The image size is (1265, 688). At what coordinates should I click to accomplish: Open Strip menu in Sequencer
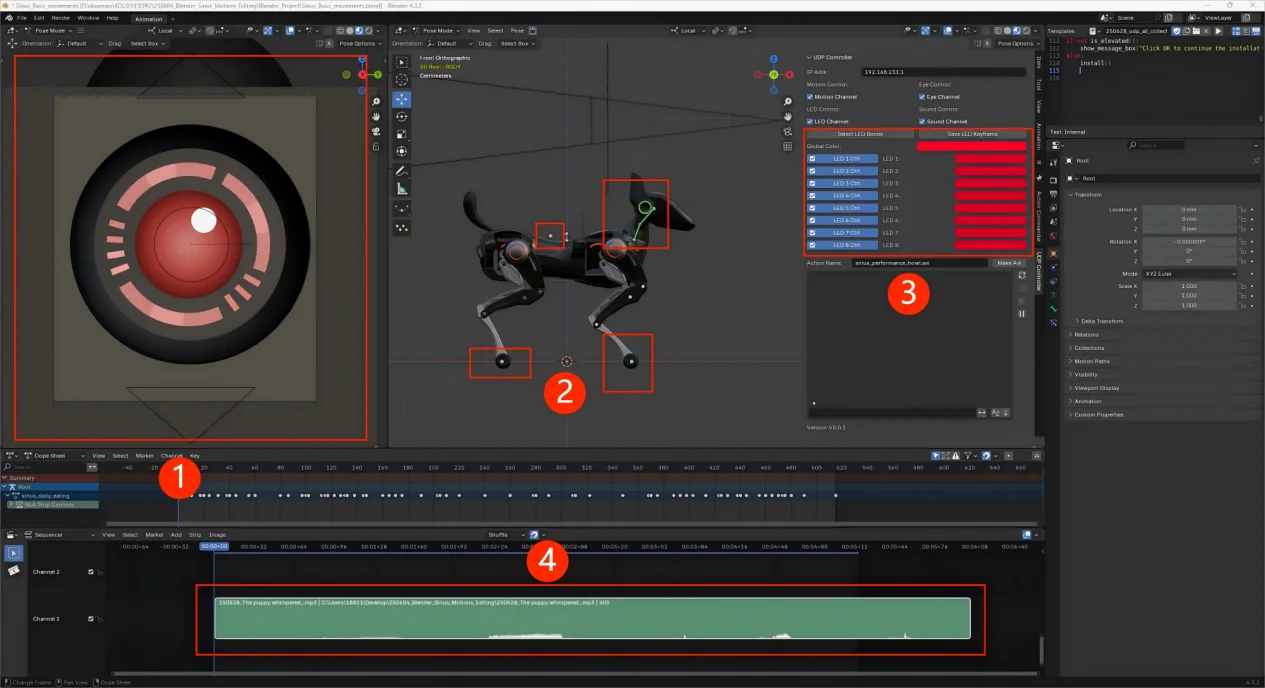[195, 535]
